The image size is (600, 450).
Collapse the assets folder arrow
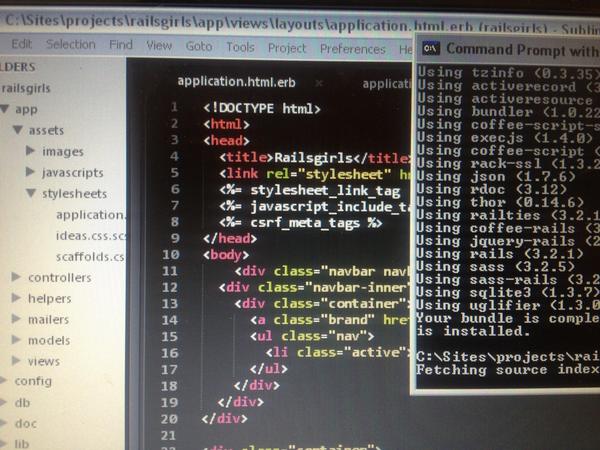(x=18, y=130)
